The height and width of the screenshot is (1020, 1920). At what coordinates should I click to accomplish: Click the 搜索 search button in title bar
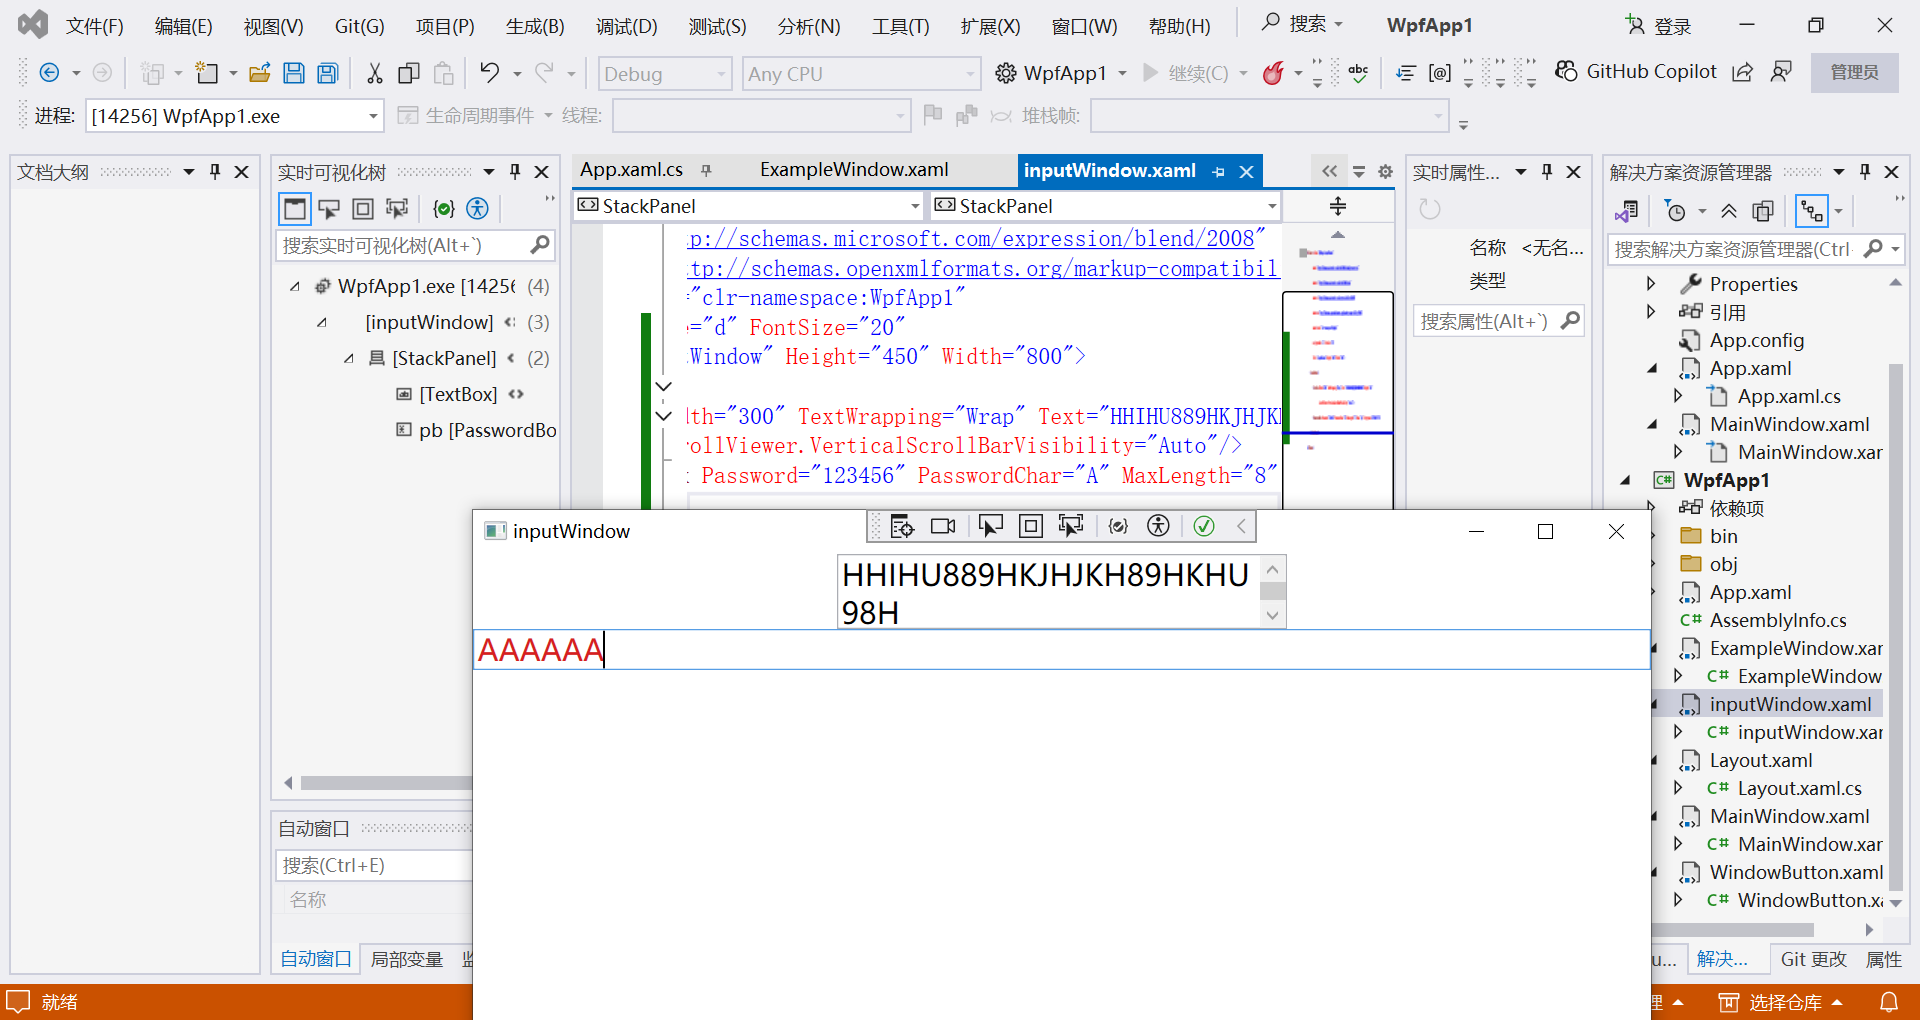click(x=1303, y=24)
